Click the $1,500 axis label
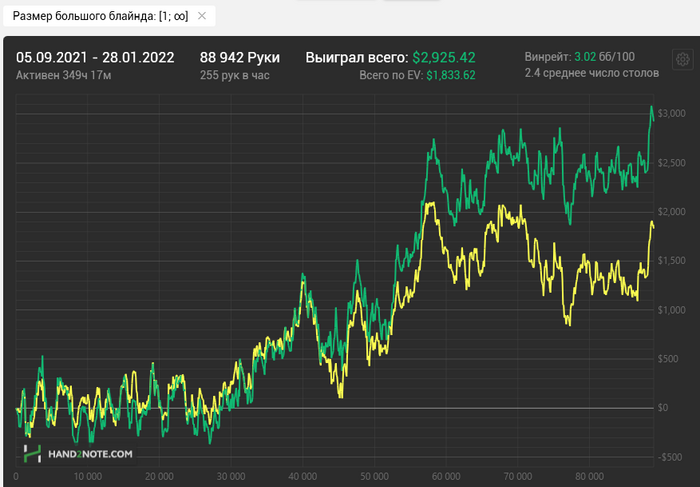 point(671,261)
